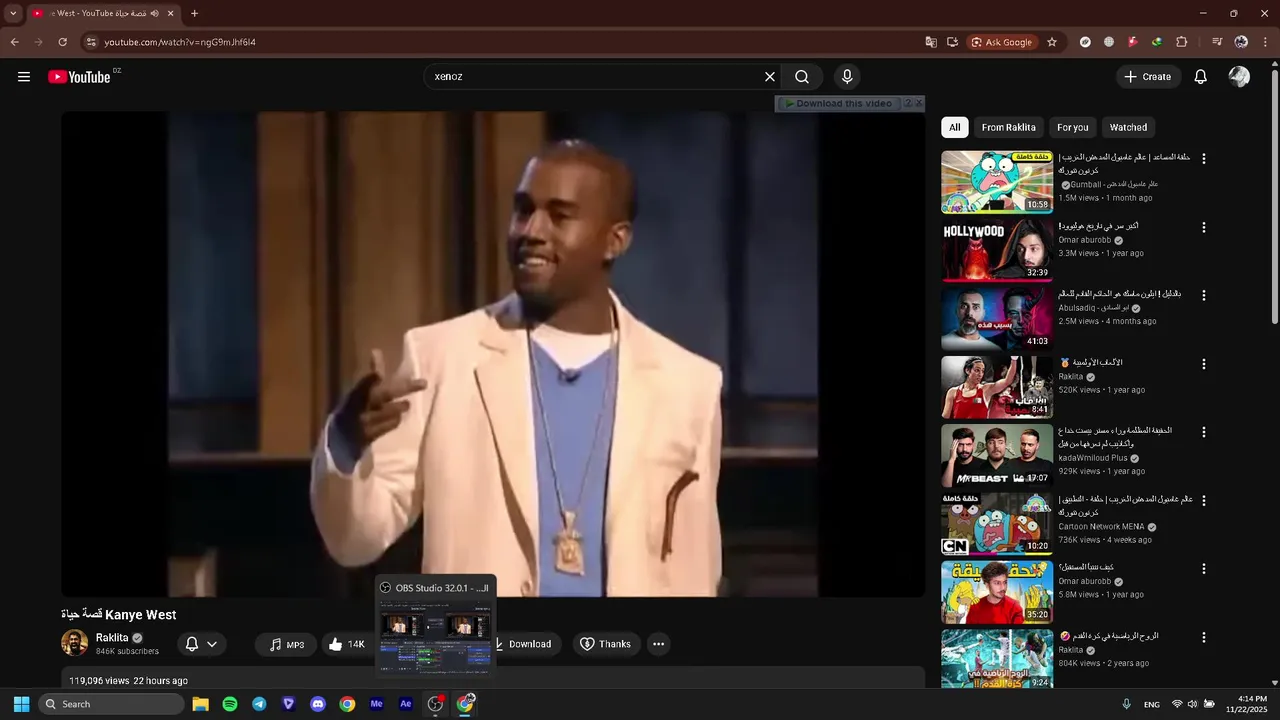Open the Cartoon Network MENA channel link

pos(1101,527)
